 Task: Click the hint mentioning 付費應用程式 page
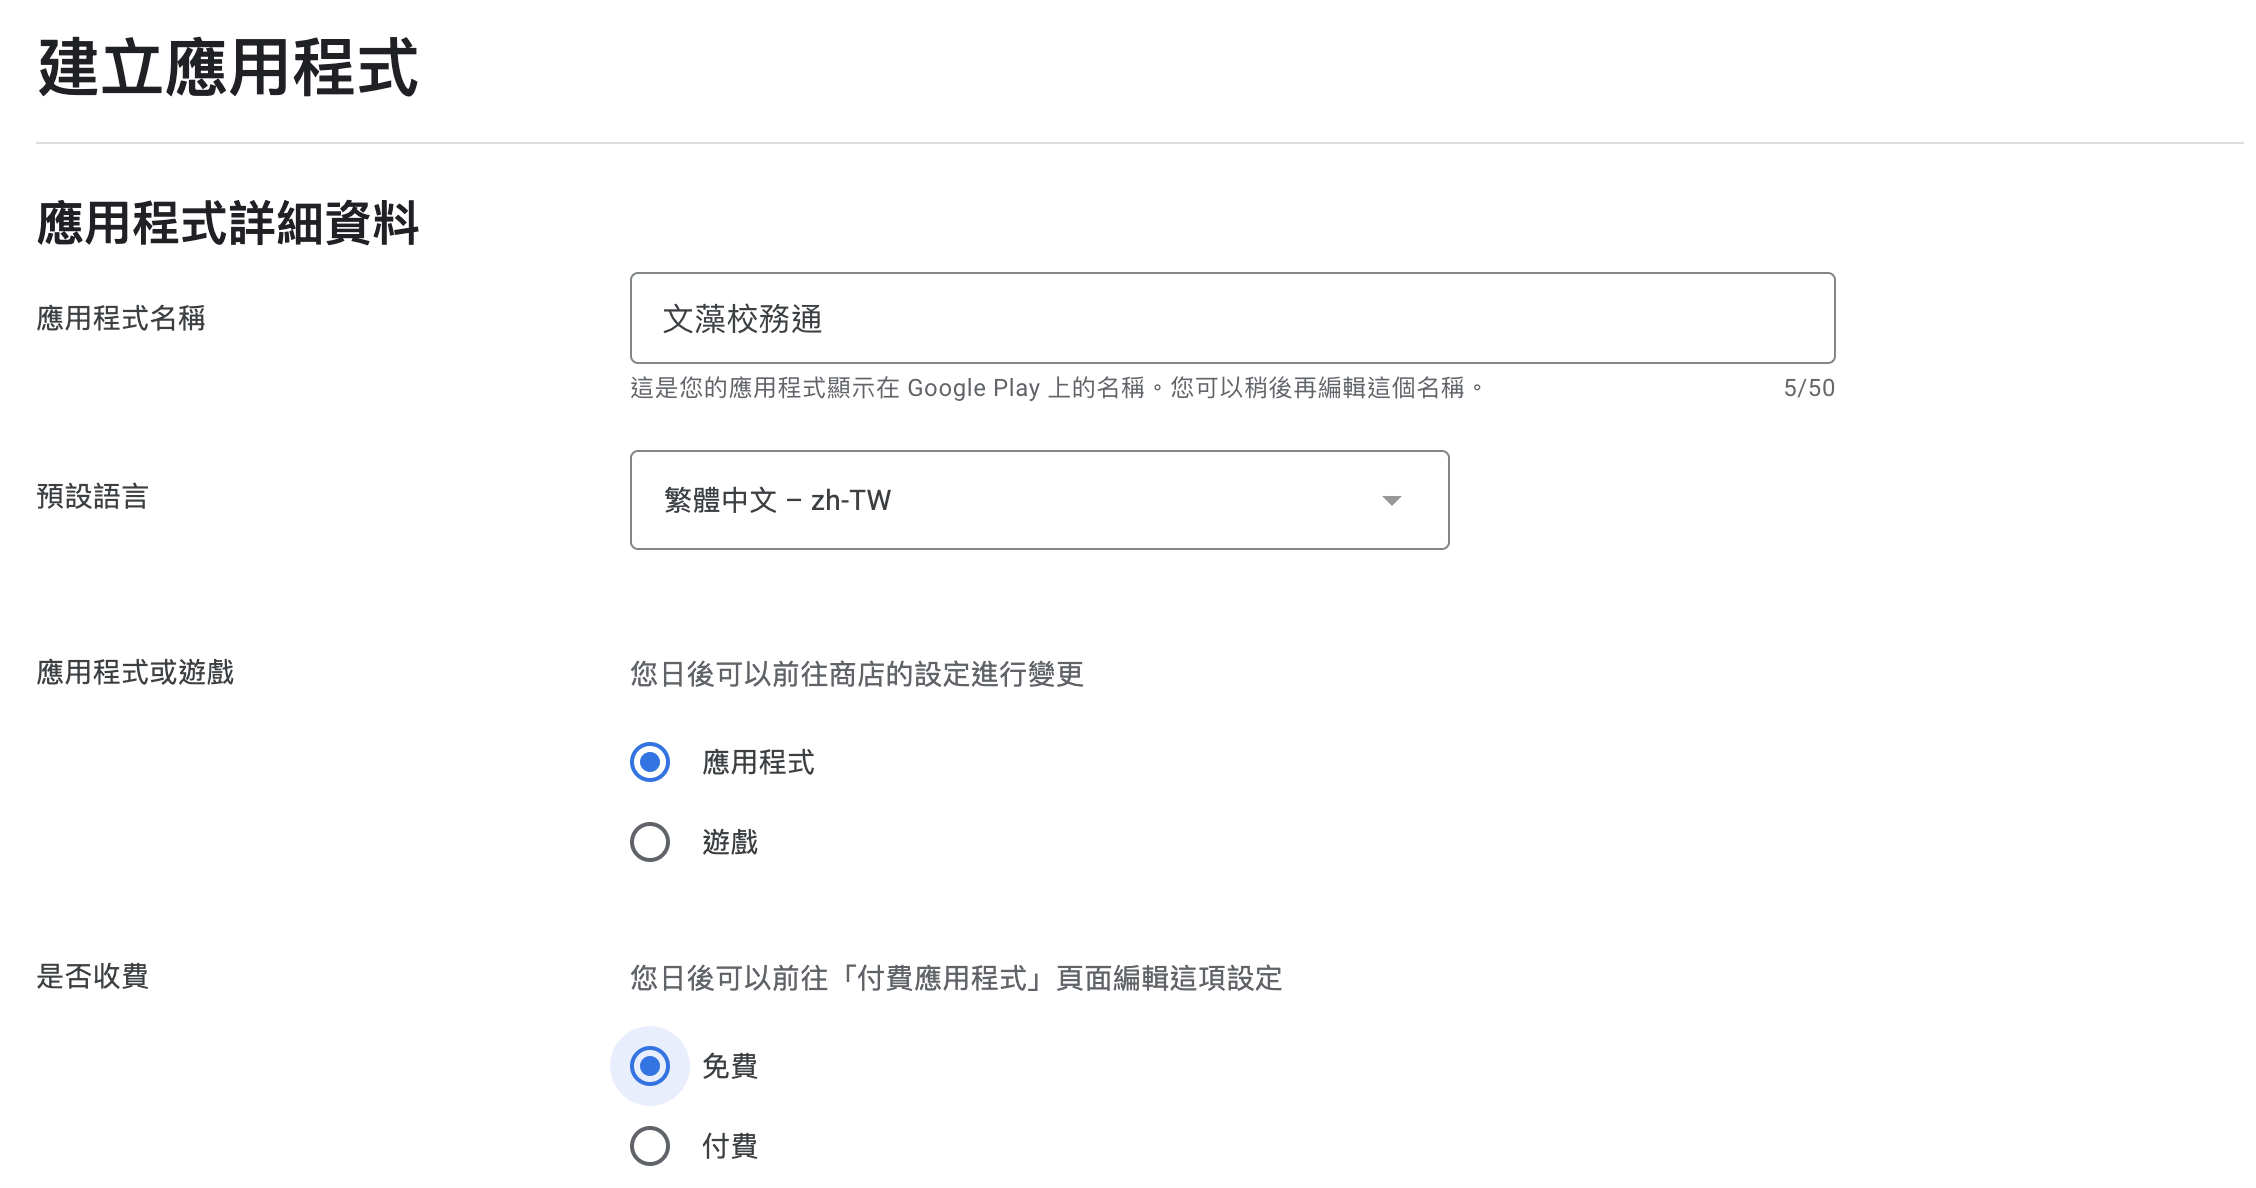(x=956, y=978)
